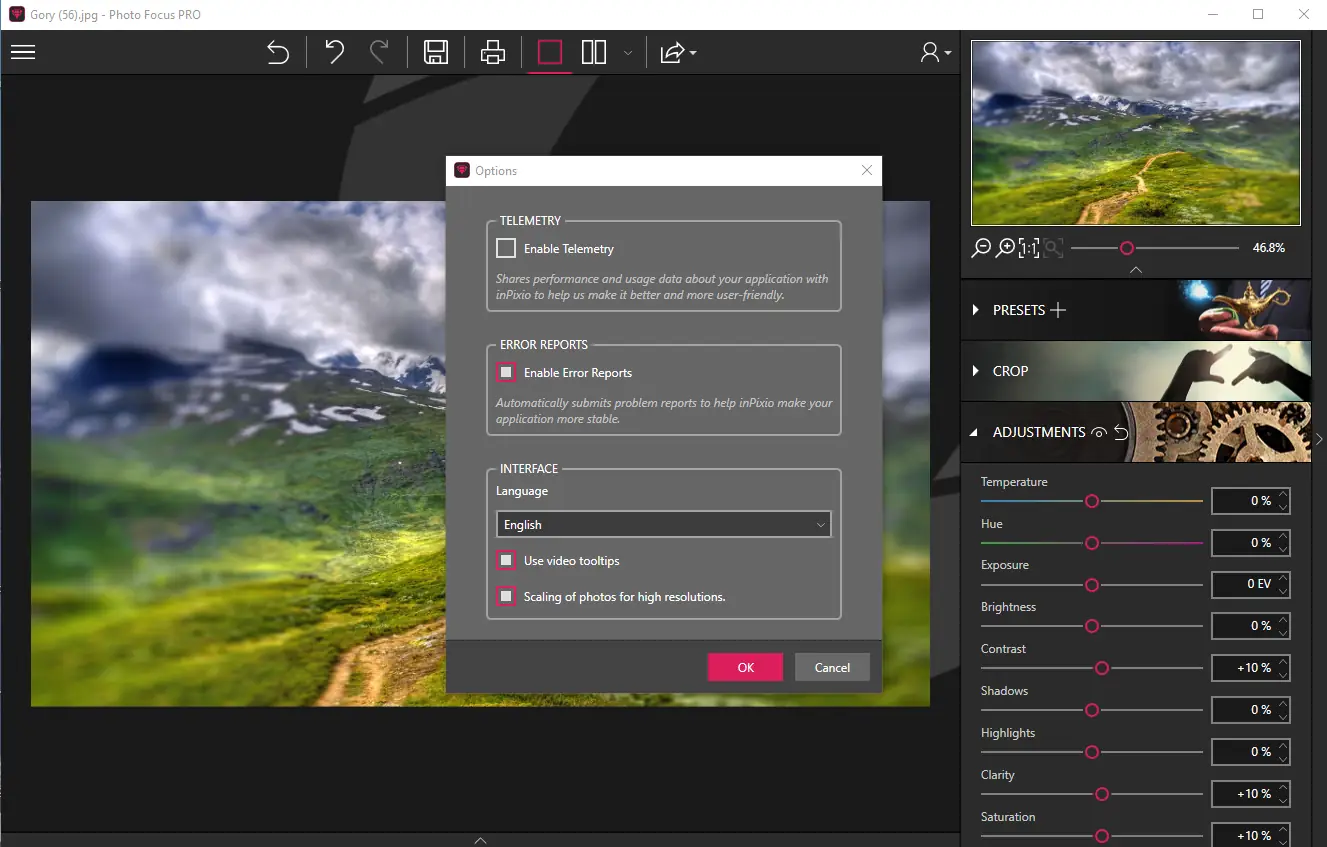Screen dimensions: 1327x847
Task: Open the user account menu
Action: [x=935, y=52]
